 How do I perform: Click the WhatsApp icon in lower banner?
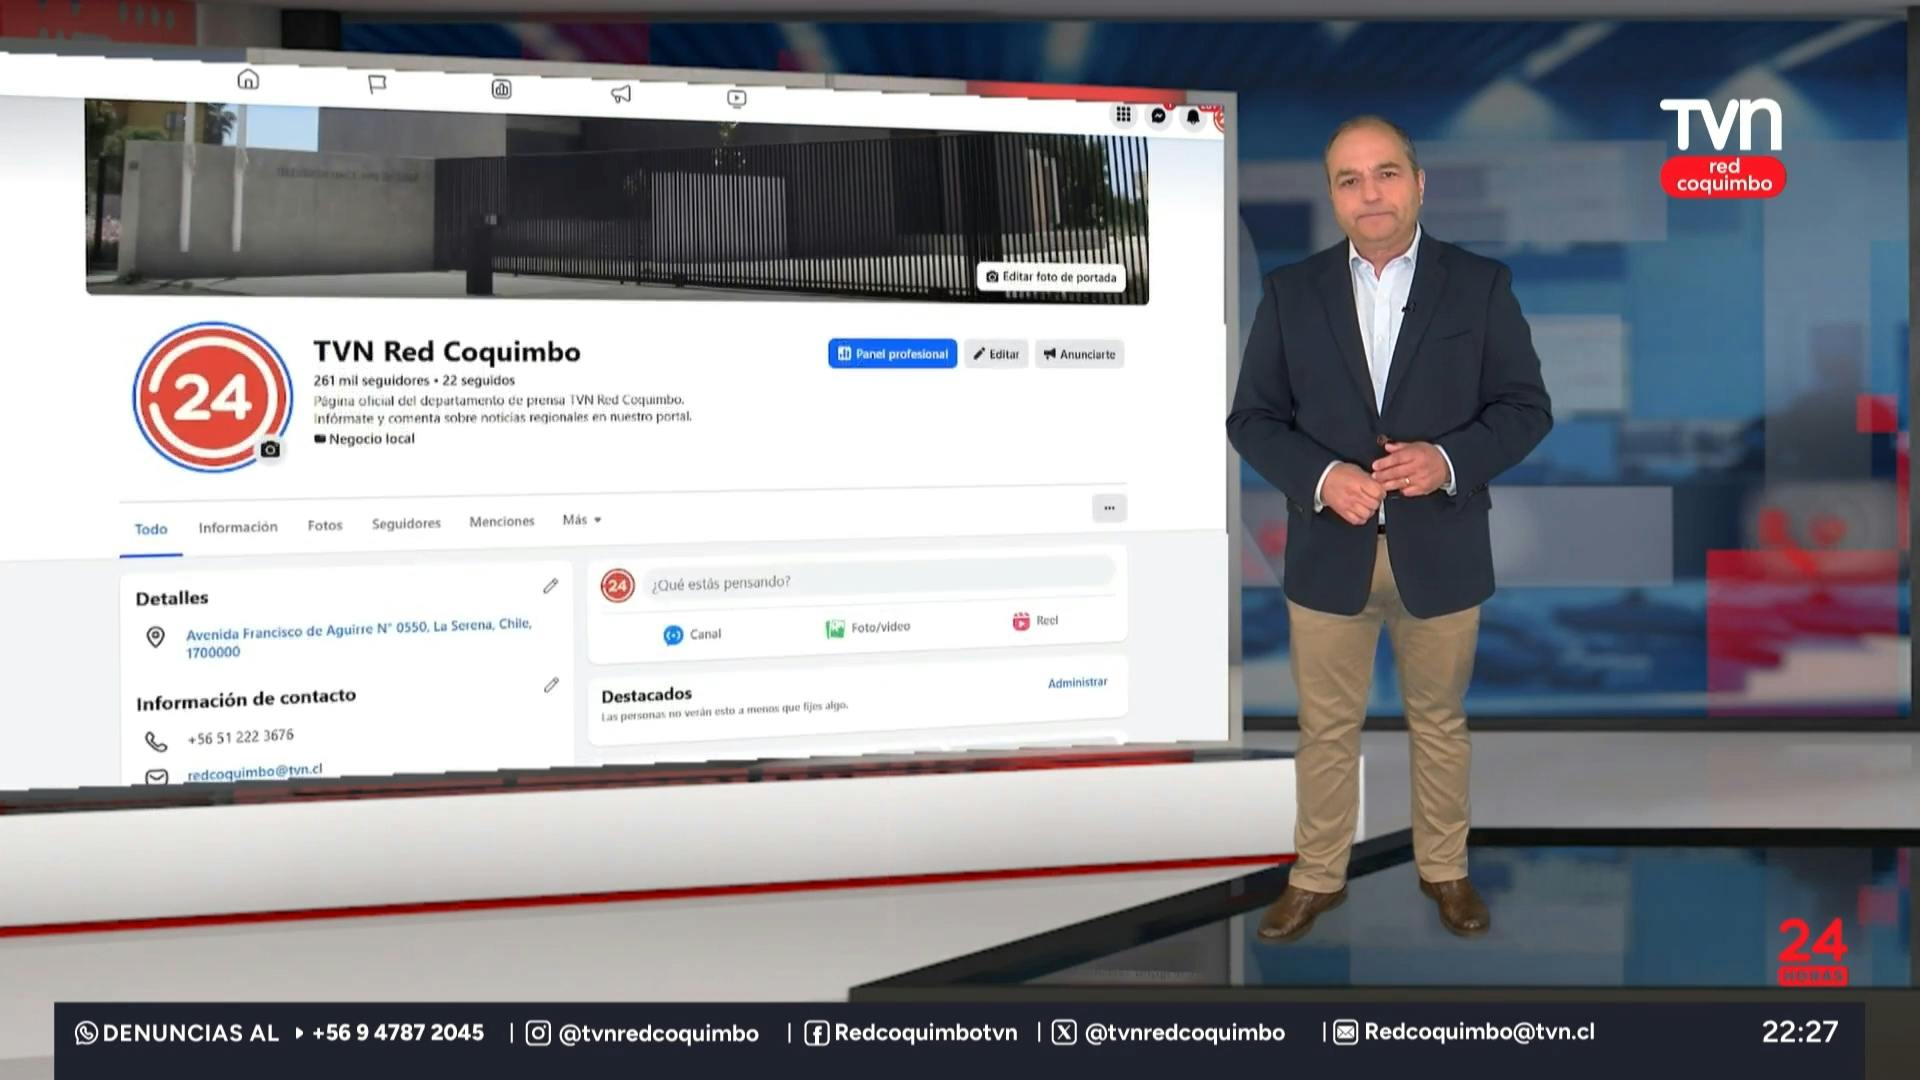point(86,1033)
